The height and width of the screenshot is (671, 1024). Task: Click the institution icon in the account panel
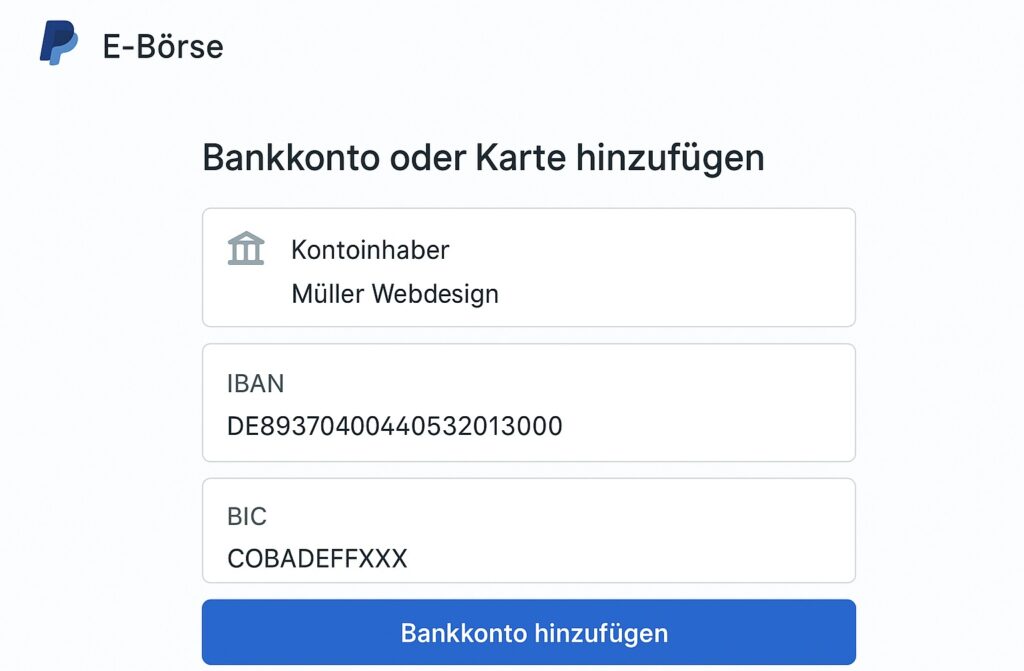[x=246, y=248]
